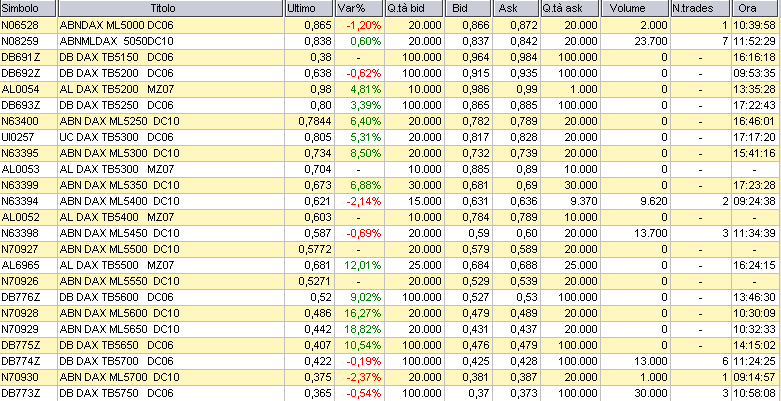Select symbol N06528
This screenshot has height=401, width=781.
pos(20,25)
